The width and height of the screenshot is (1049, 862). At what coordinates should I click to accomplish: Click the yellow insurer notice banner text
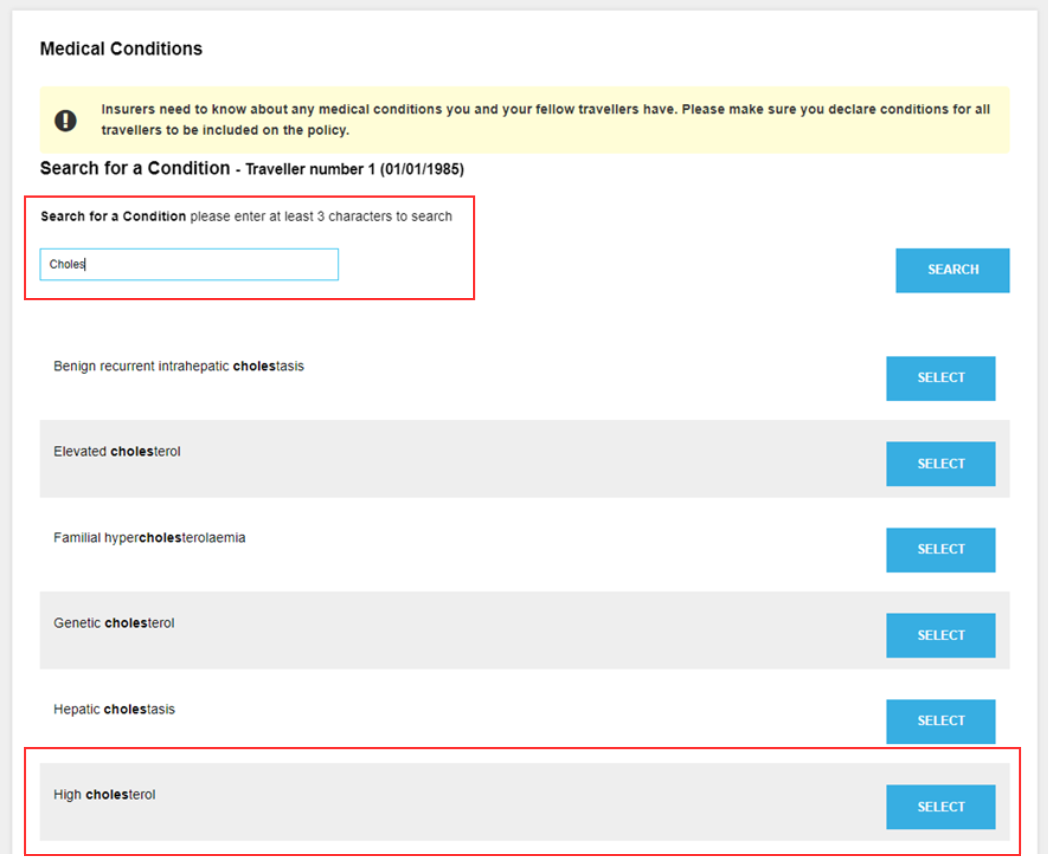(545, 120)
